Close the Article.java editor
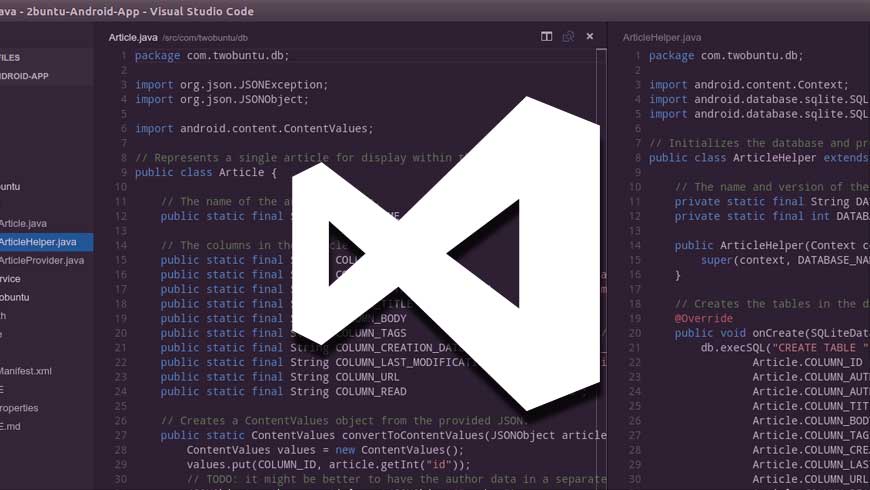The height and width of the screenshot is (490, 870). [x=590, y=36]
